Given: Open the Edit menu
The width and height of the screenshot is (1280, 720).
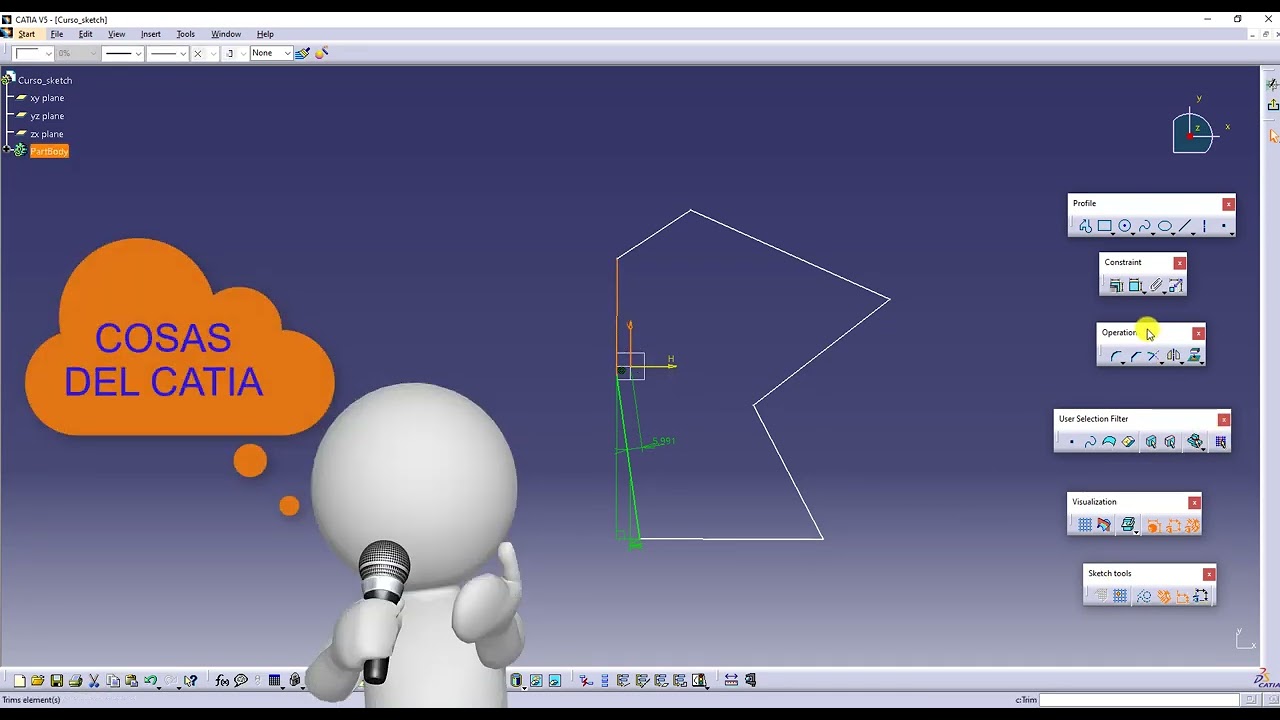Looking at the screenshot, I should pos(86,34).
